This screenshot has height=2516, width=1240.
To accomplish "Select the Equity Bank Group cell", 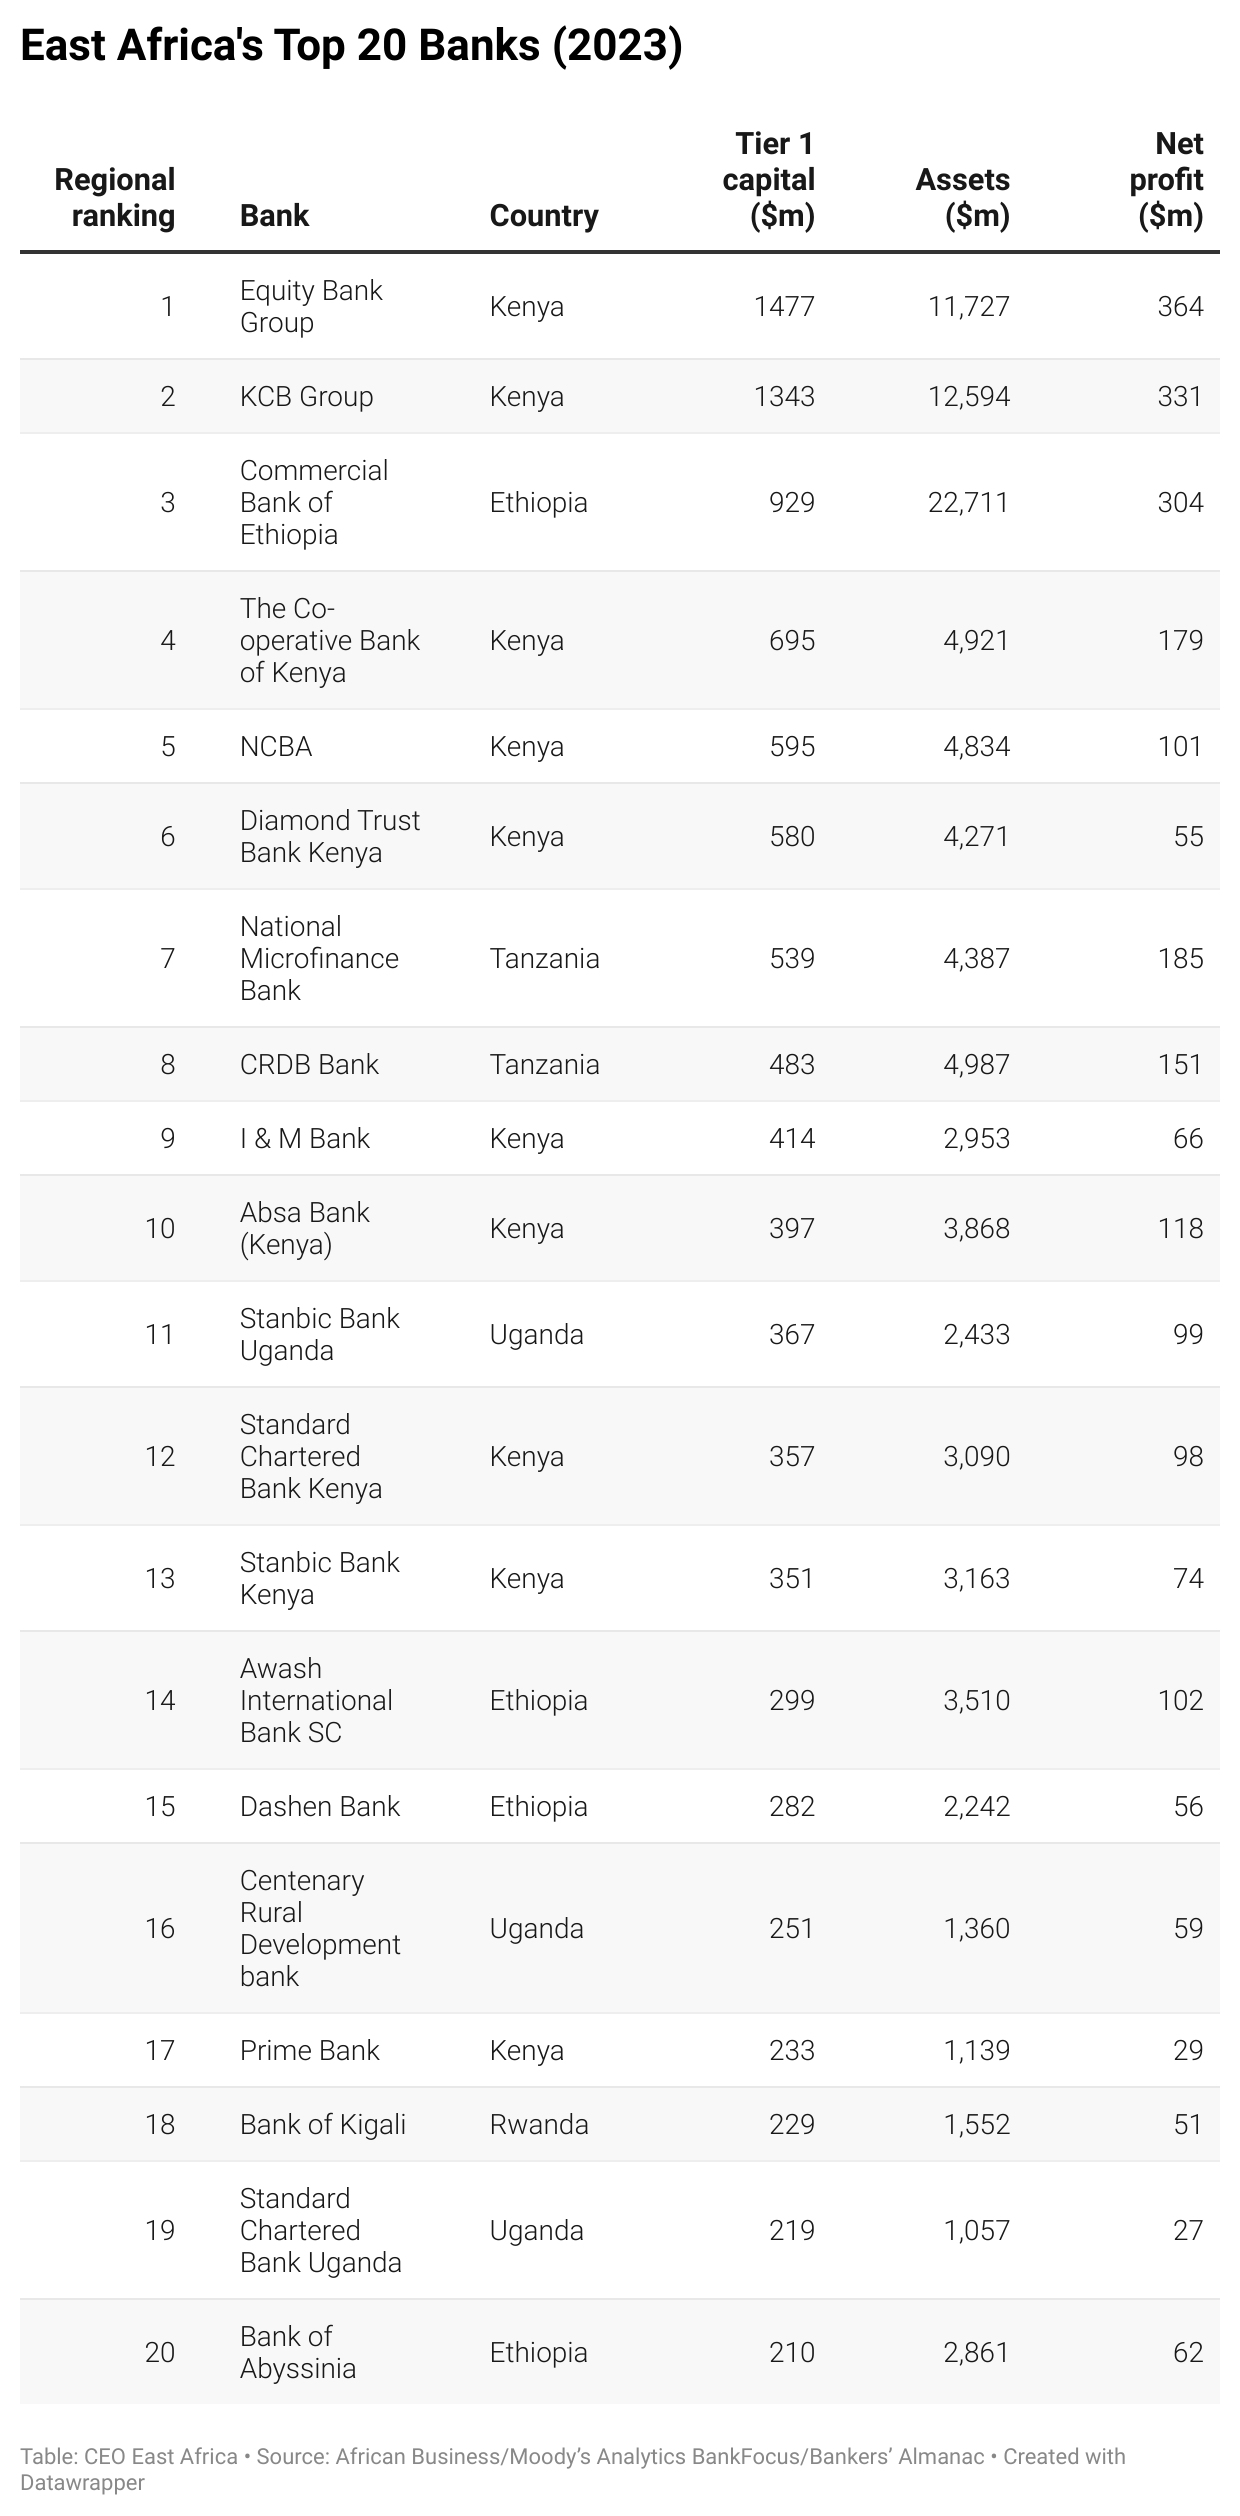I will (310, 306).
